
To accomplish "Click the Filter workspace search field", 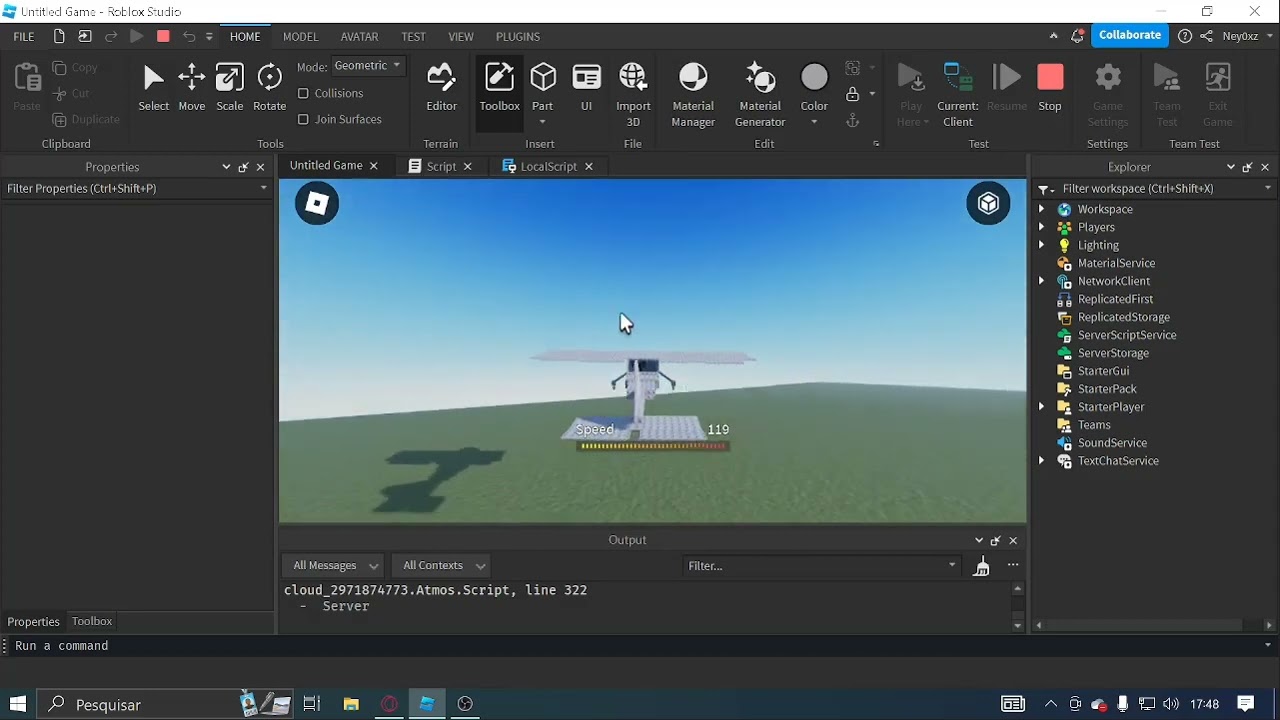I will 1155,188.
